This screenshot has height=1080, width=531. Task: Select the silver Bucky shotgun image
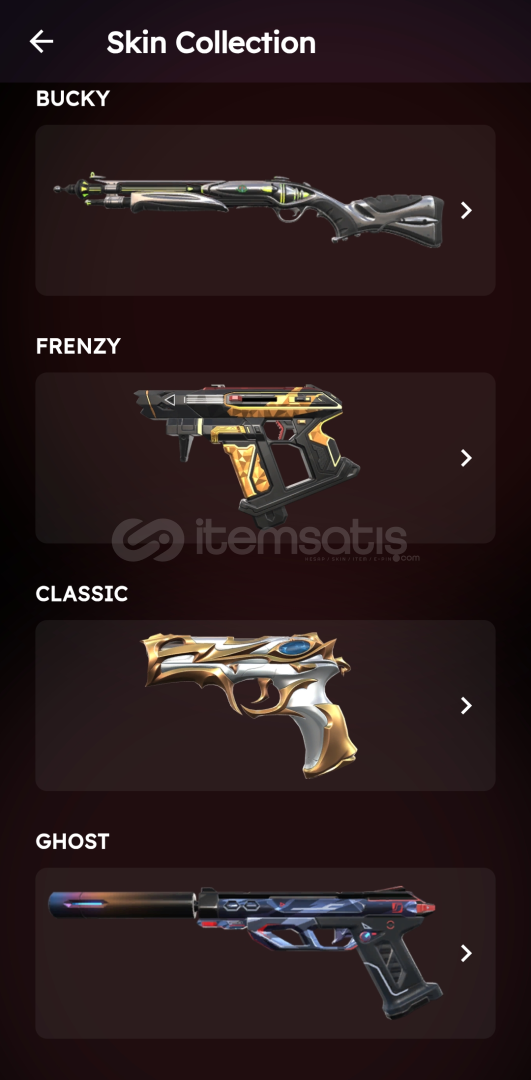pyautogui.click(x=249, y=210)
